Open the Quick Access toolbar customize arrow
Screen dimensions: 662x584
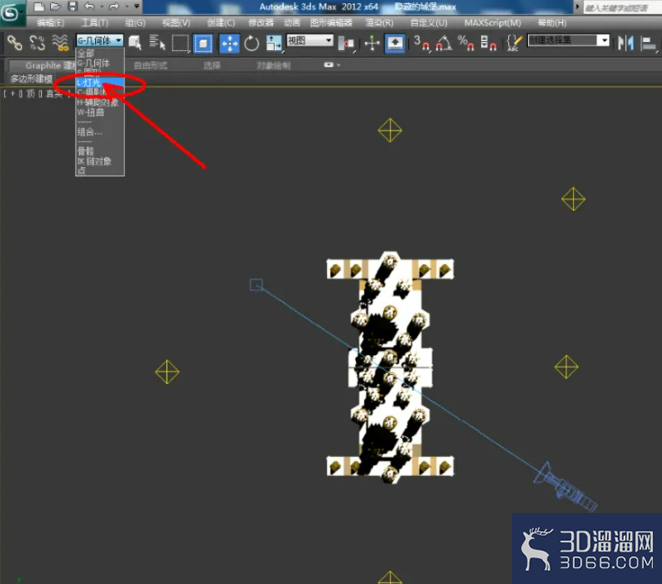pos(136,6)
